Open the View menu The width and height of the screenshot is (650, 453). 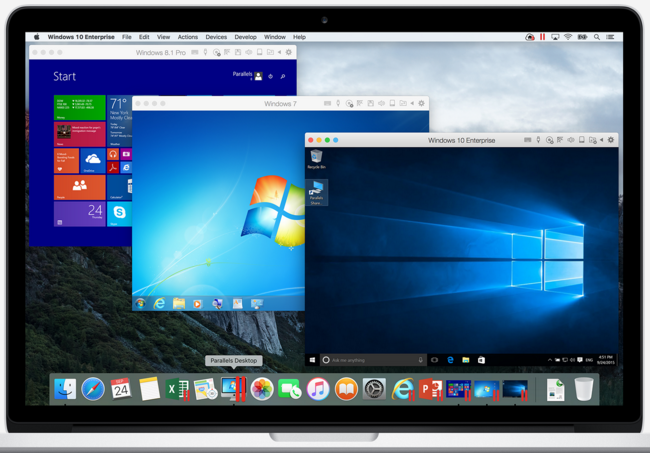click(163, 37)
